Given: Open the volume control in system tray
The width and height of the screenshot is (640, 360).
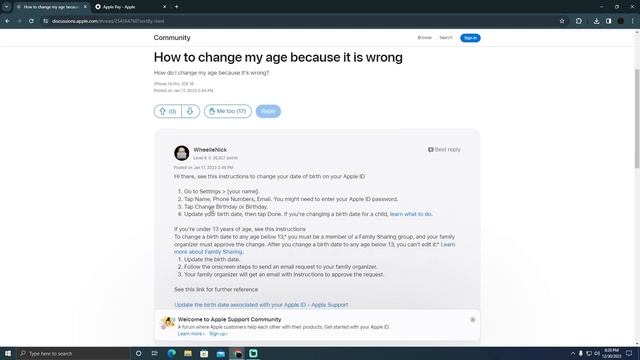Looking at the screenshot, I should 597,353.
